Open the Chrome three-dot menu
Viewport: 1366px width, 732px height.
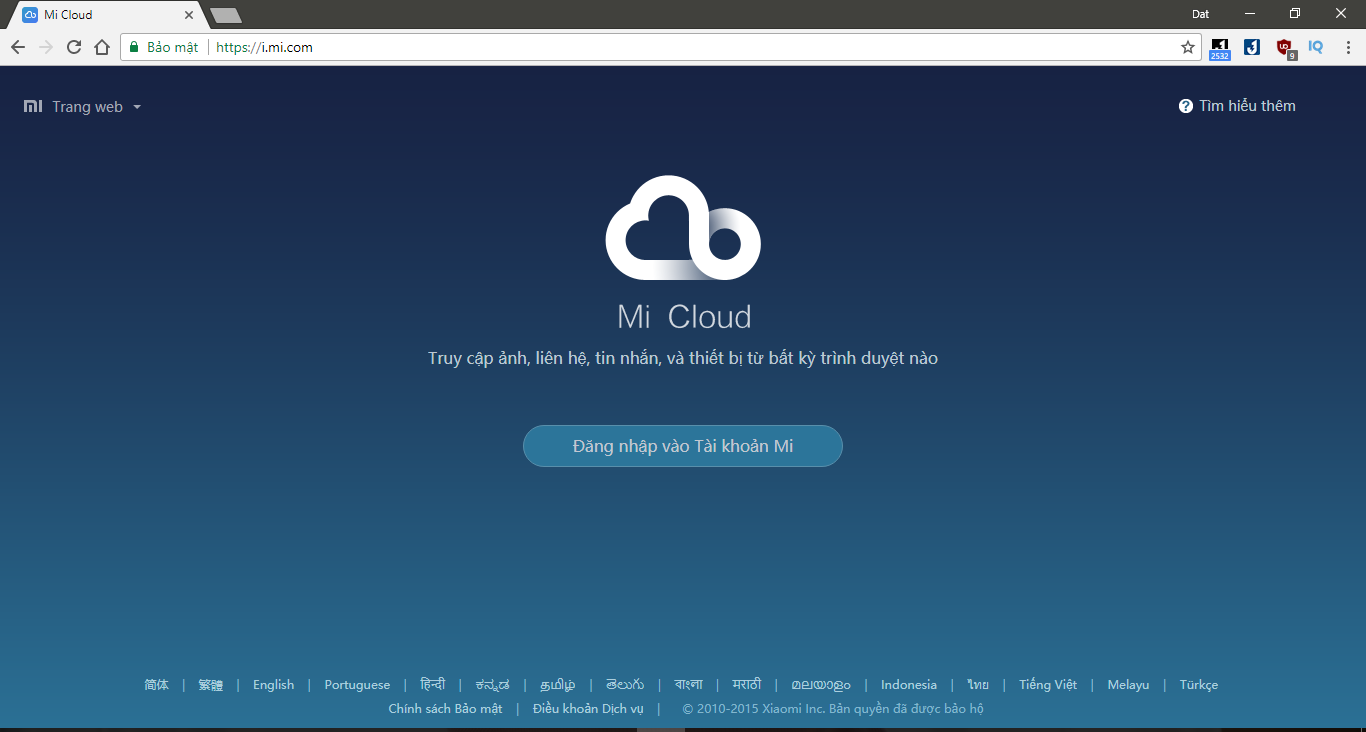(x=1347, y=47)
